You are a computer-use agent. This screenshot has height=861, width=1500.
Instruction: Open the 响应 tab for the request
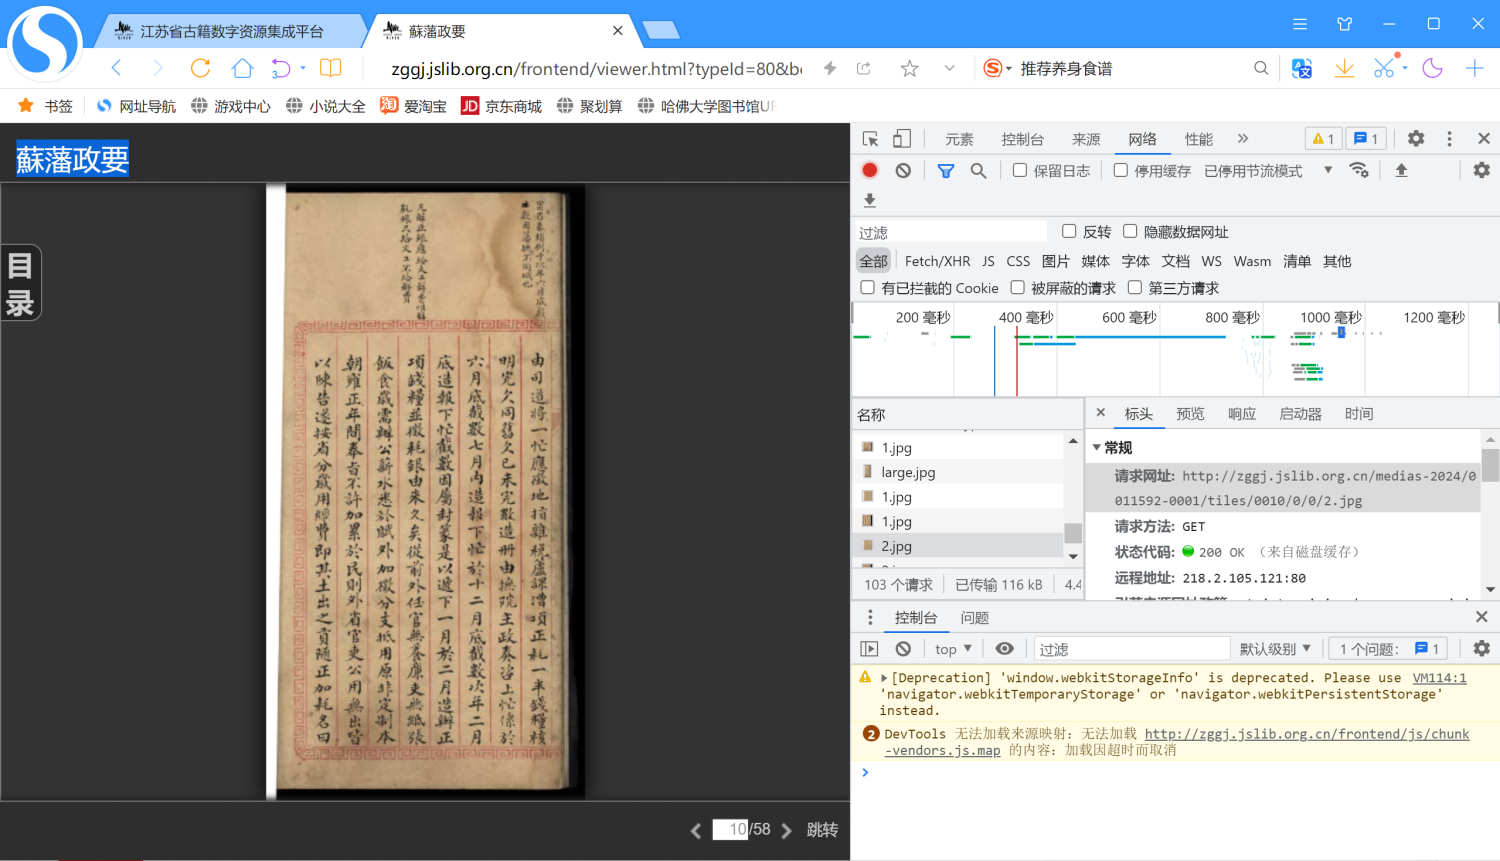[x=1242, y=414]
